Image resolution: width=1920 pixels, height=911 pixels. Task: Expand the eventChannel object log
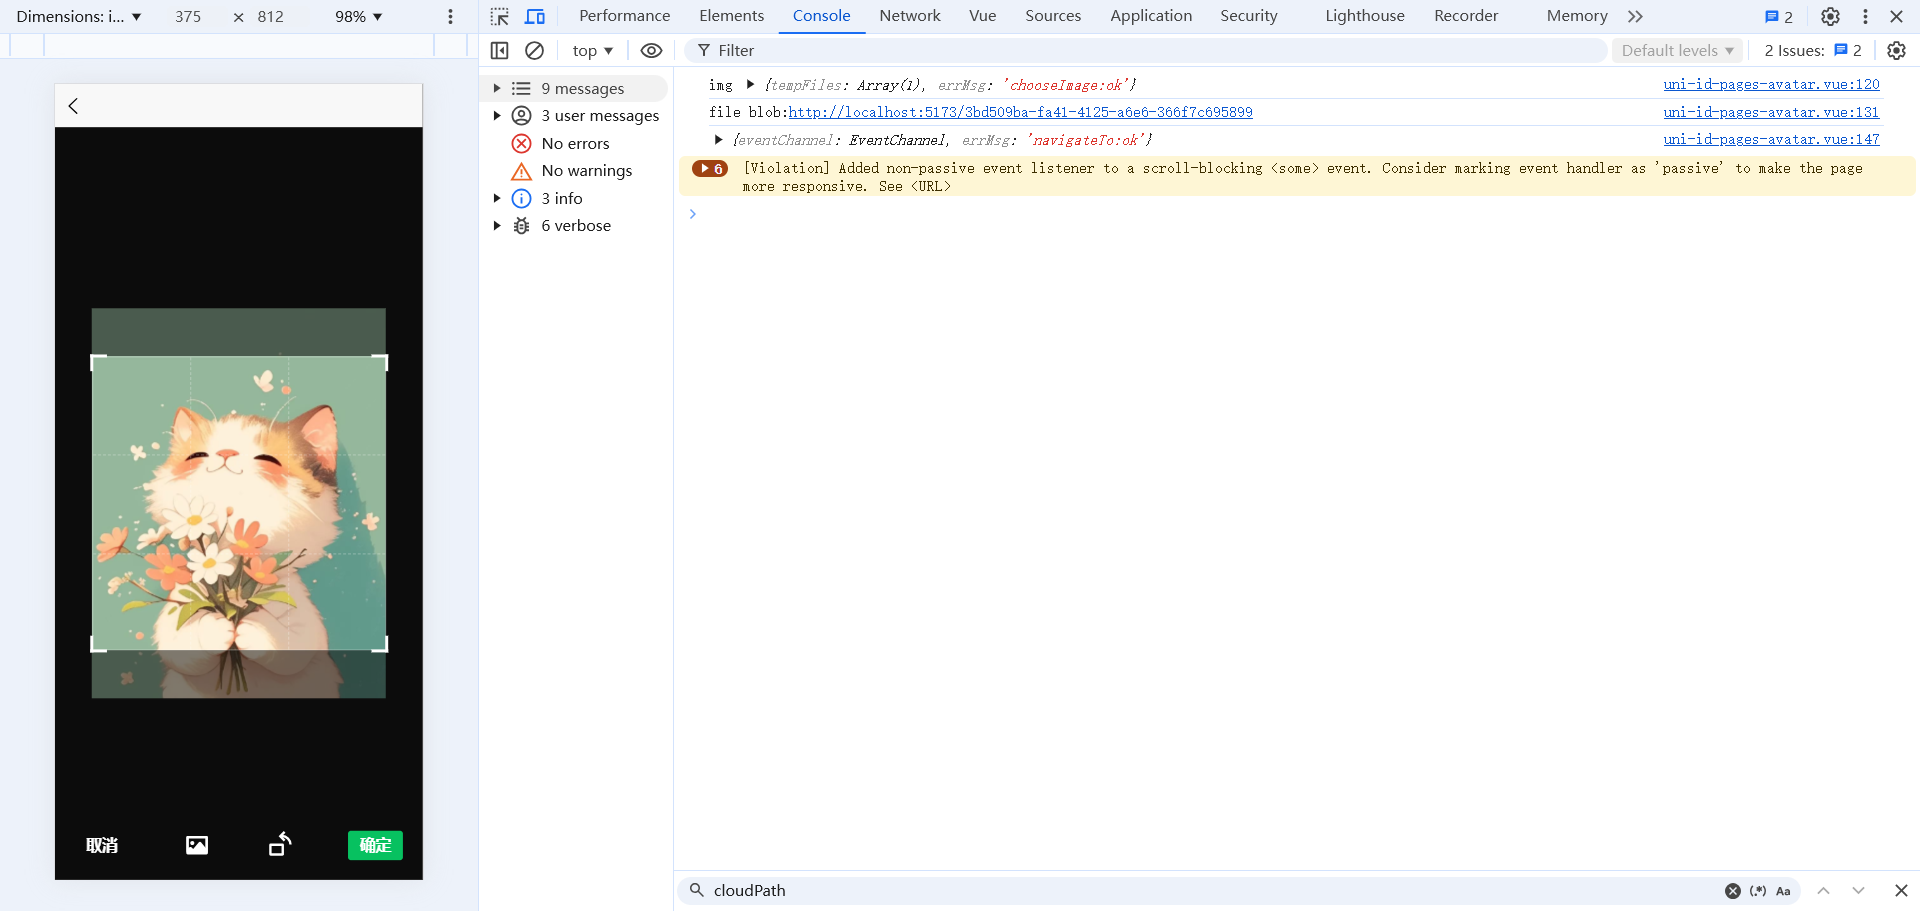pyautogui.click(x=718, y=139)
